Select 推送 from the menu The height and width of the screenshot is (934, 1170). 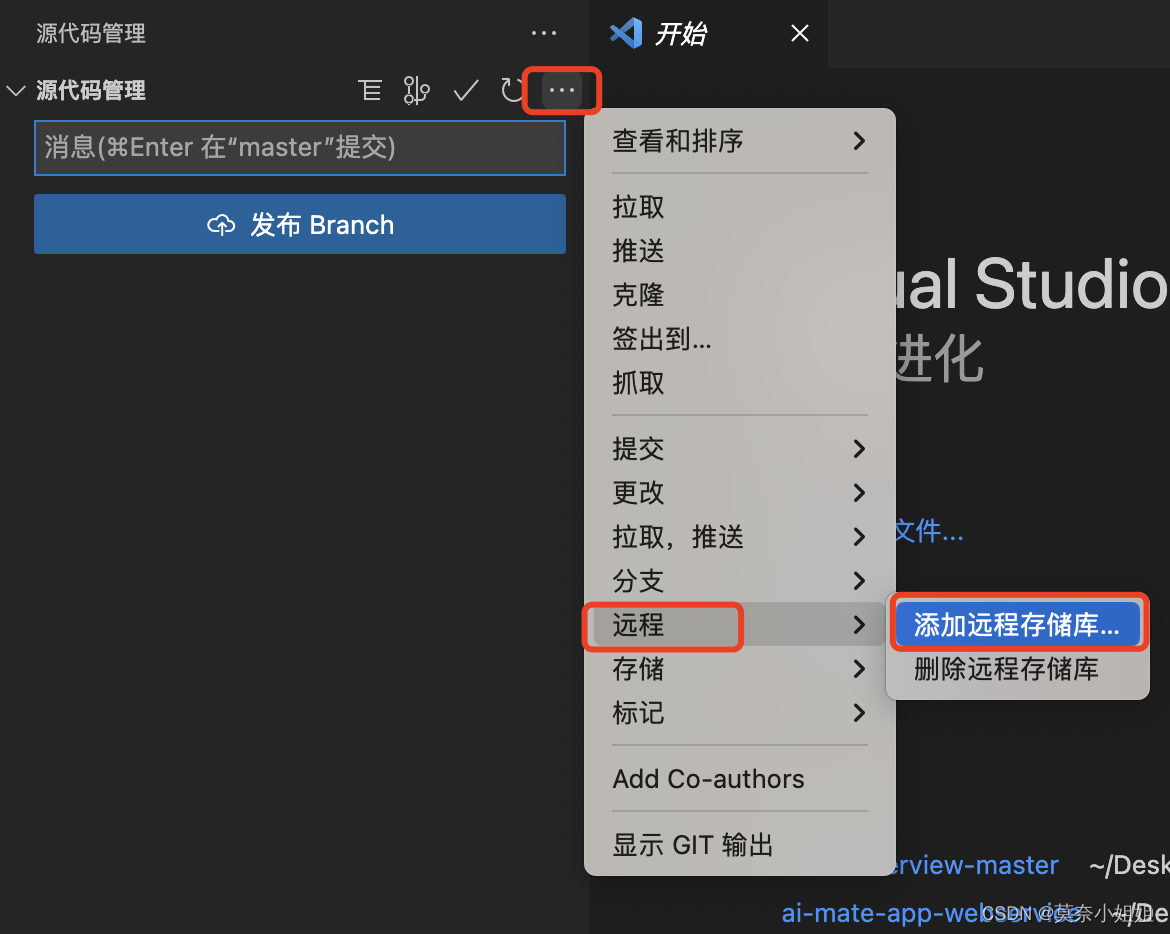pos(739,251)
